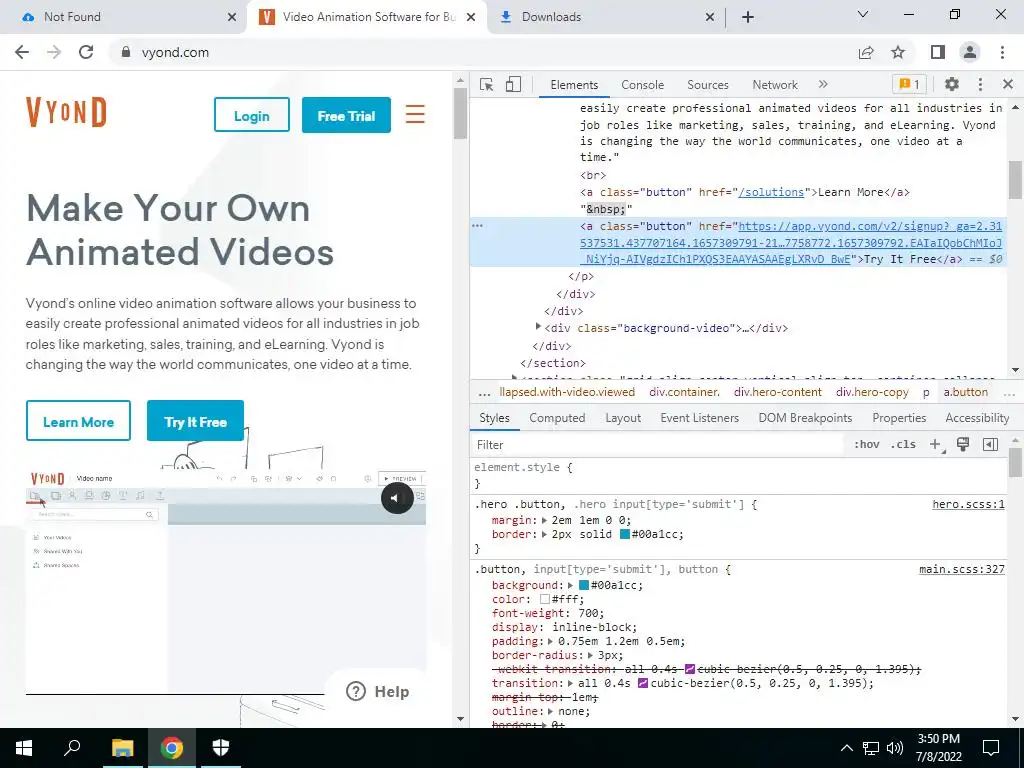Add a new style rule plus icon

pyautogui.click(x=936, y=445)
